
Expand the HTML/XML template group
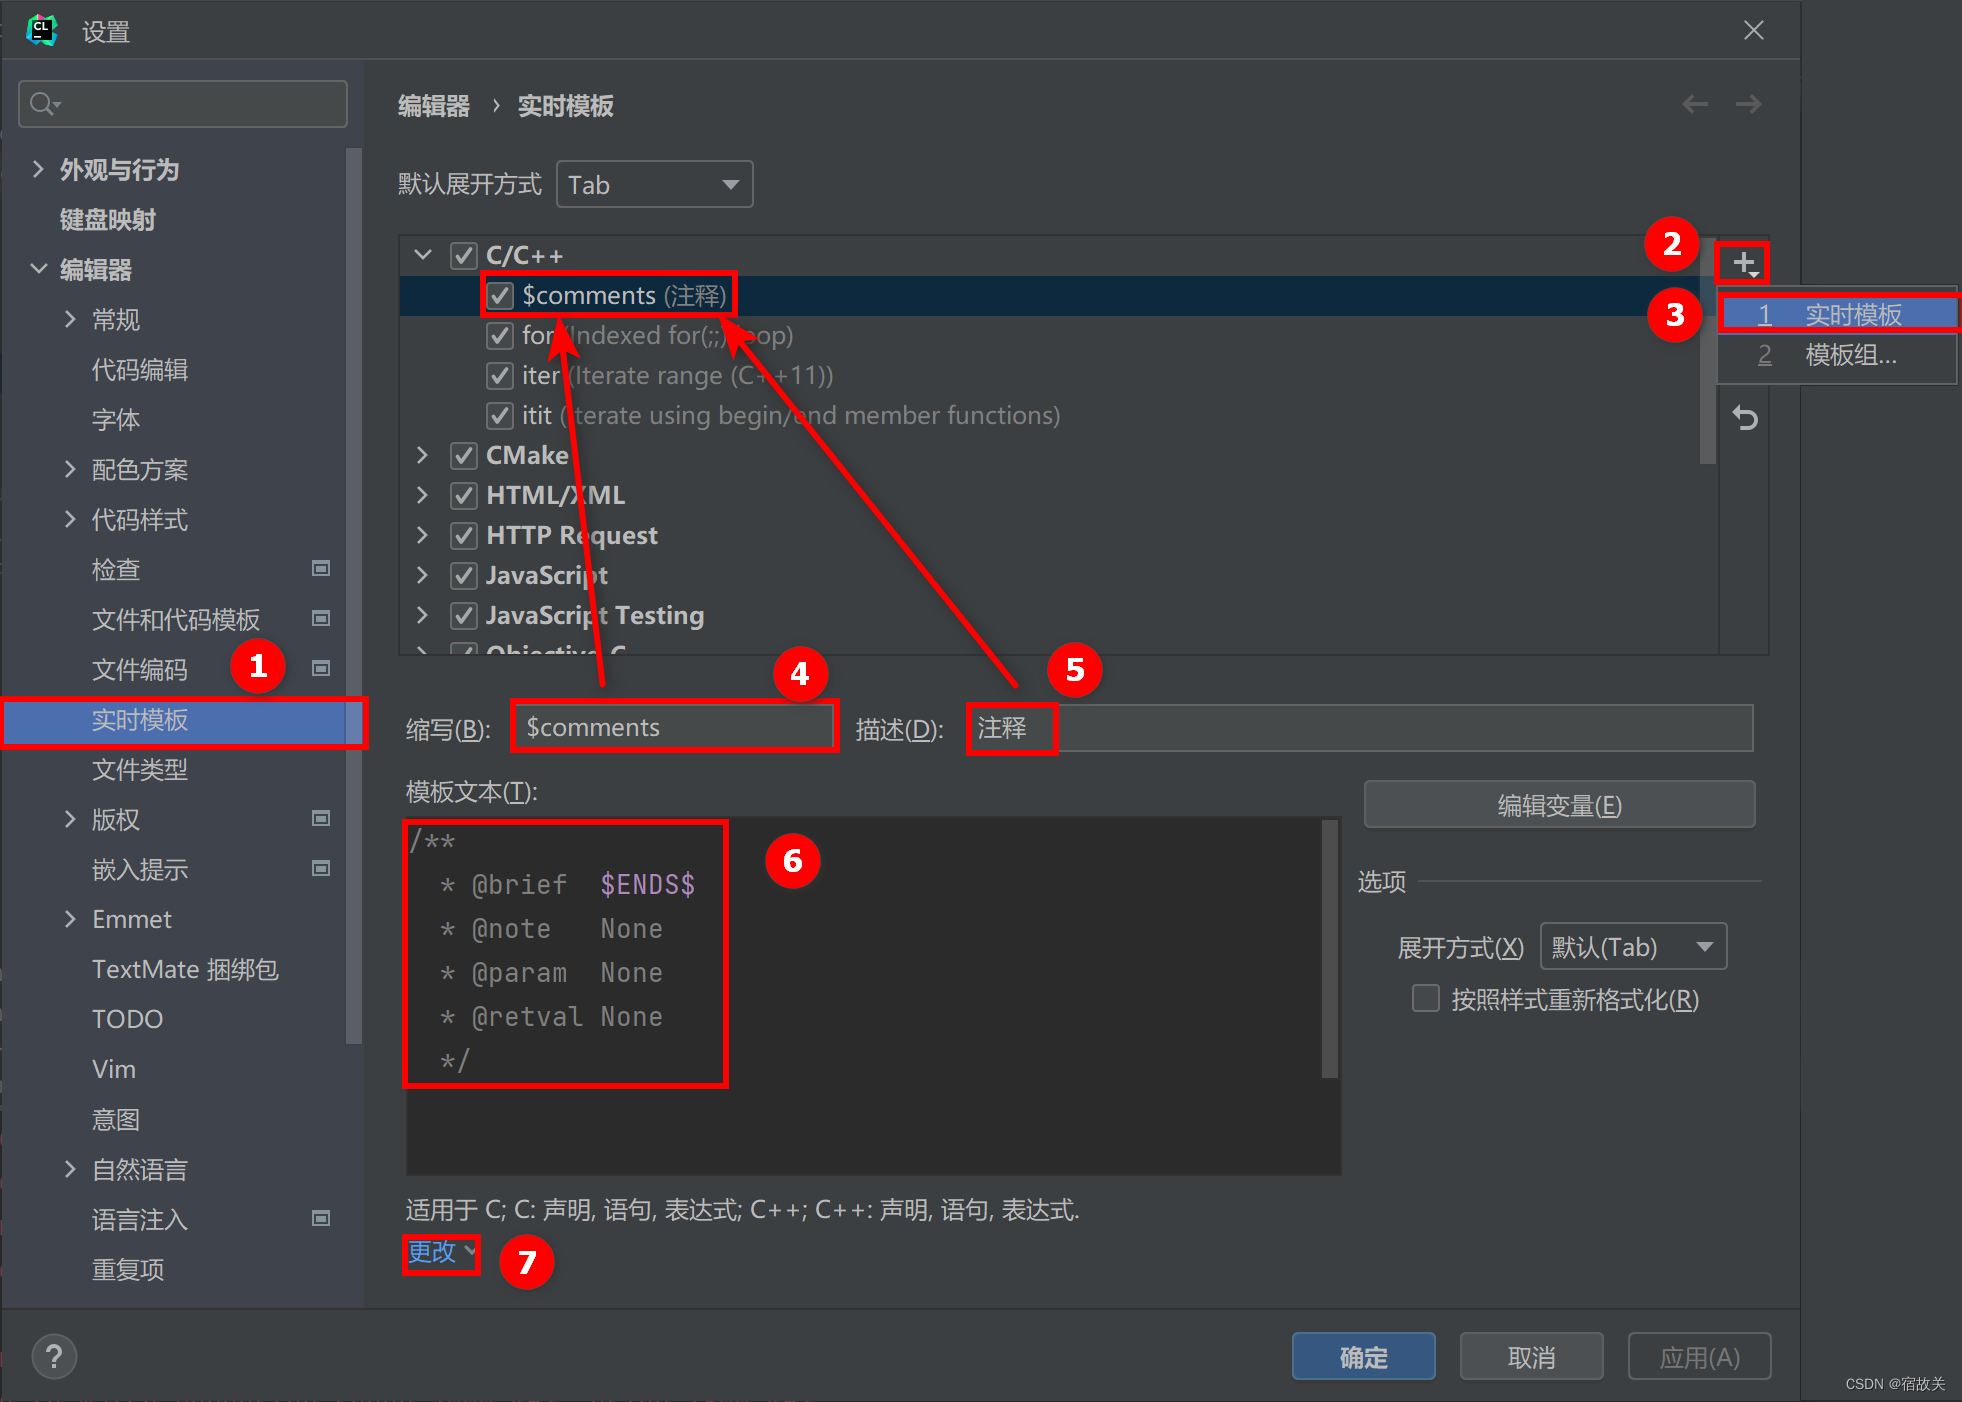[422, 495]
